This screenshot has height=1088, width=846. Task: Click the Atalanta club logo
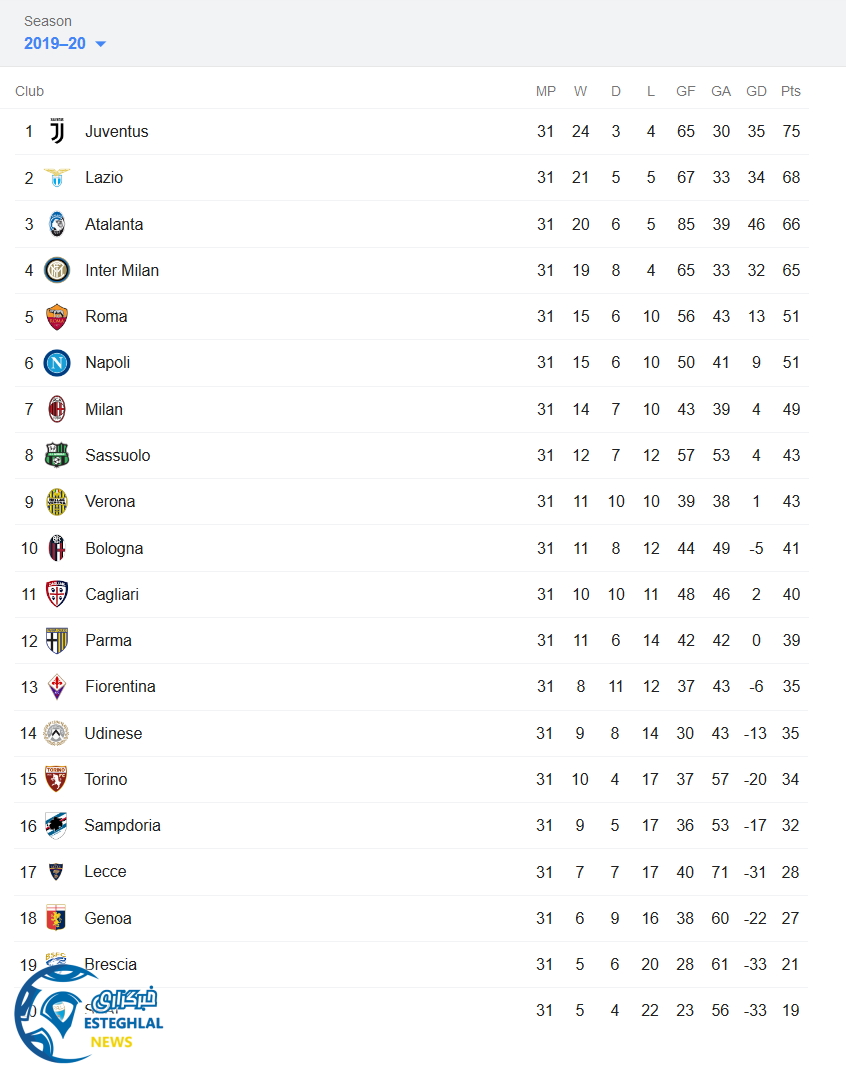coord(57,224)
